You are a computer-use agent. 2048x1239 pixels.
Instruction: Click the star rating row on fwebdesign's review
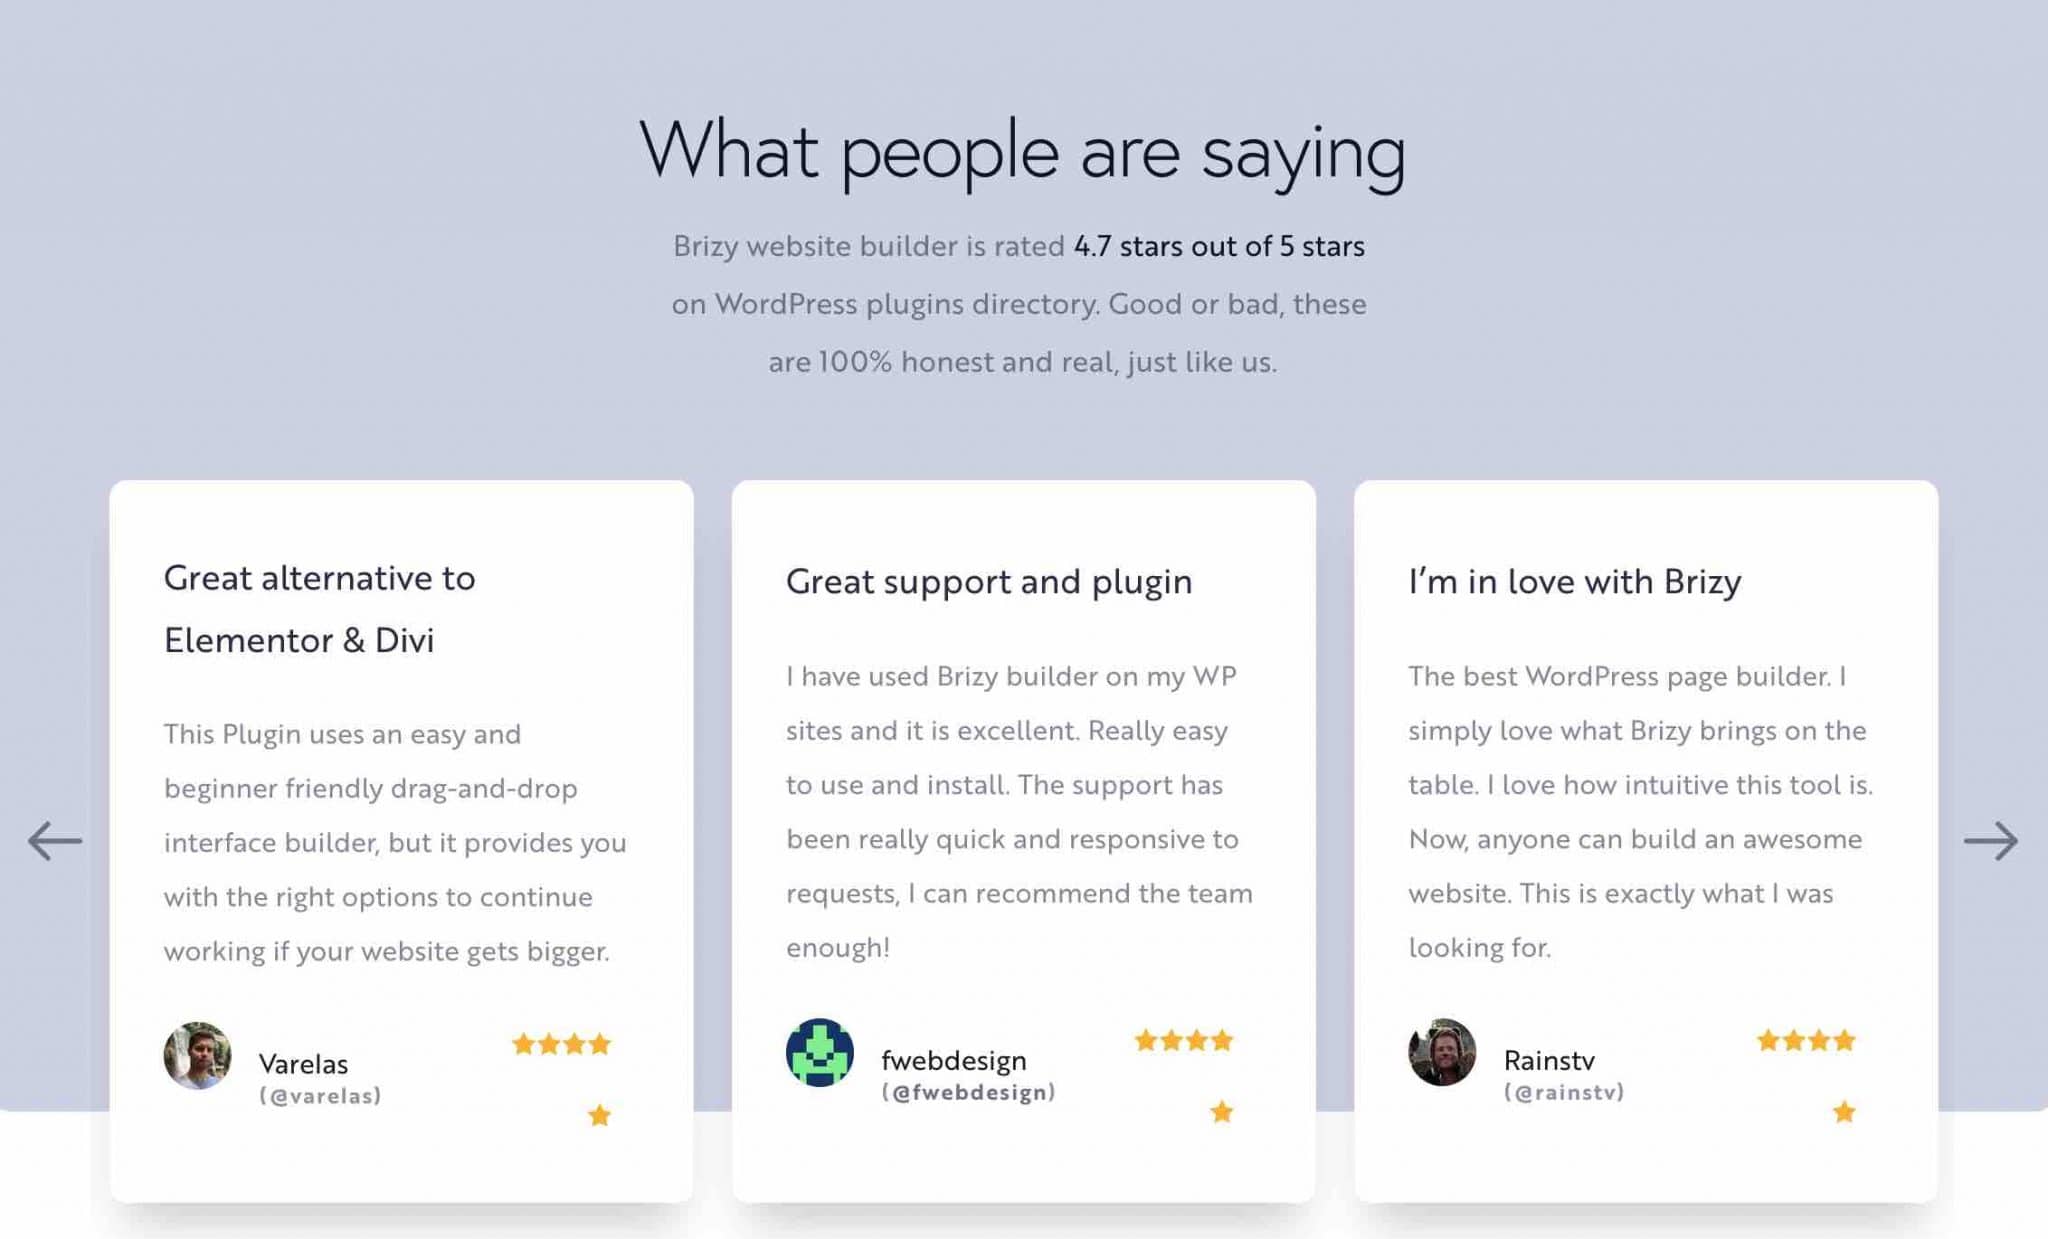coord(1183,1041)
